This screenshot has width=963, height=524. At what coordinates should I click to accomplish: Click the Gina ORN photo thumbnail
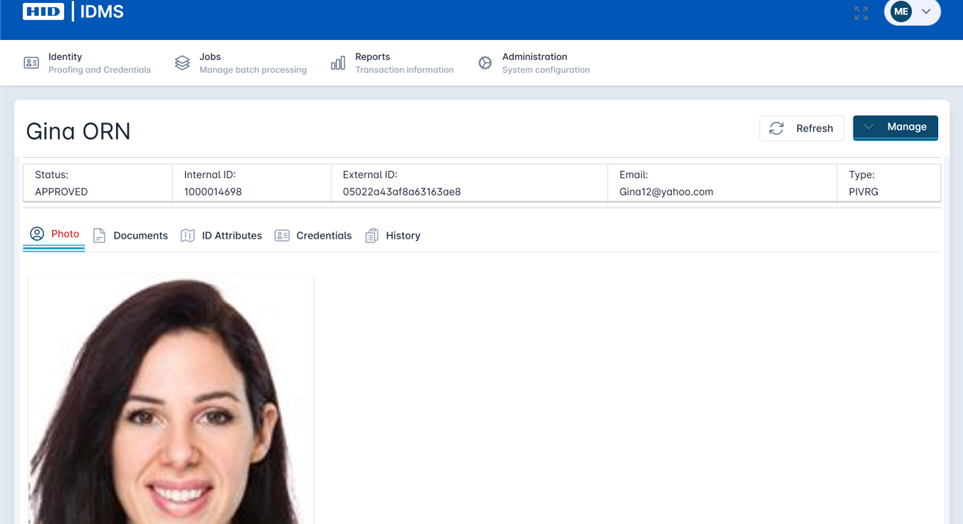click(171, 399)
